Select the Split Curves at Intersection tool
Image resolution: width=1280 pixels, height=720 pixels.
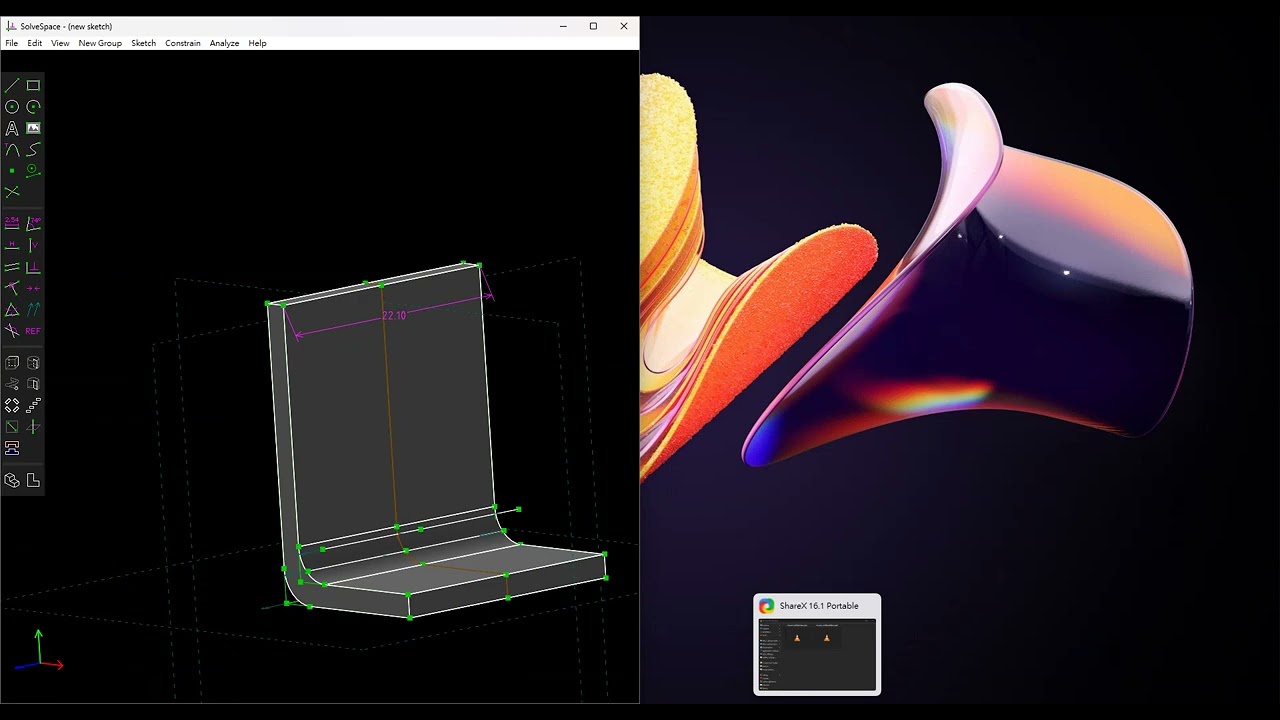(12, 191)
